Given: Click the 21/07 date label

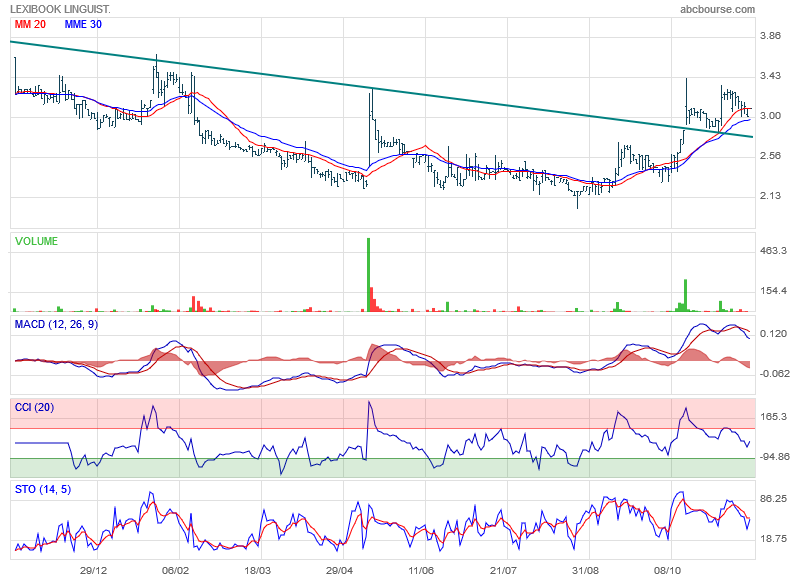Looking at the screenshot, I should click(x=503, y=570).
